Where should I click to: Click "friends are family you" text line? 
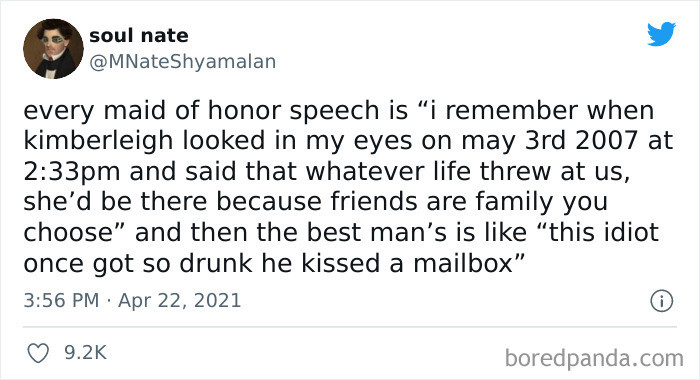pyautogui.click(x=469, y=202)
